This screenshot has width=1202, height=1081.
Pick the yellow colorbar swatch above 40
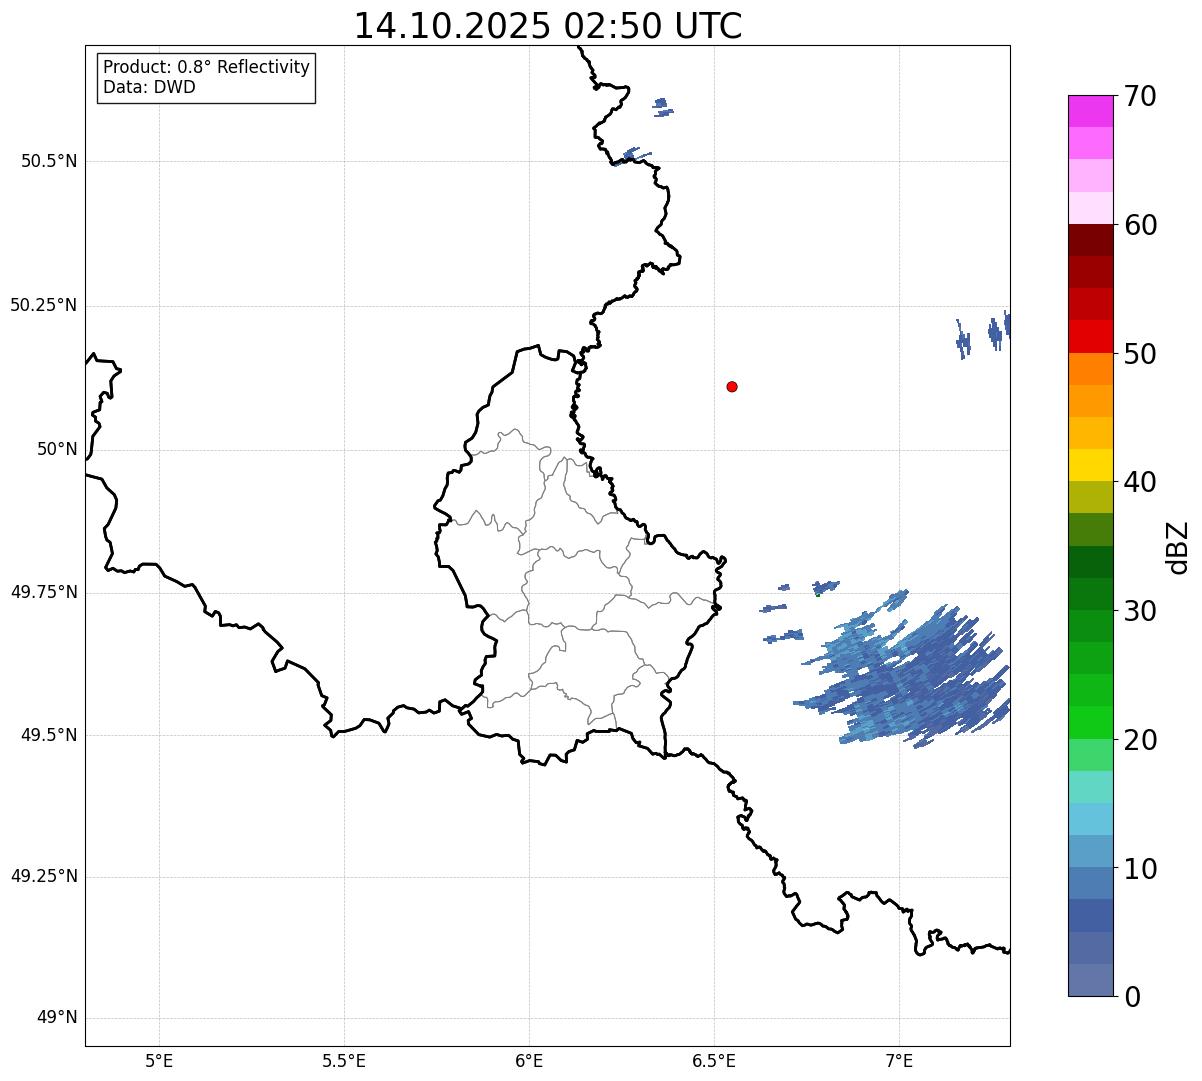point(1091,466)
